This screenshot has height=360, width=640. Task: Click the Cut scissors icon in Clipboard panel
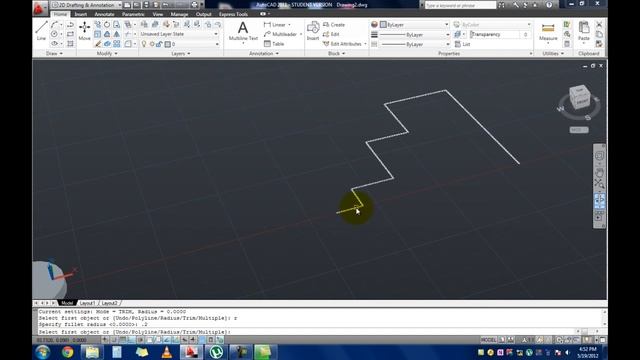click(599, 25)
